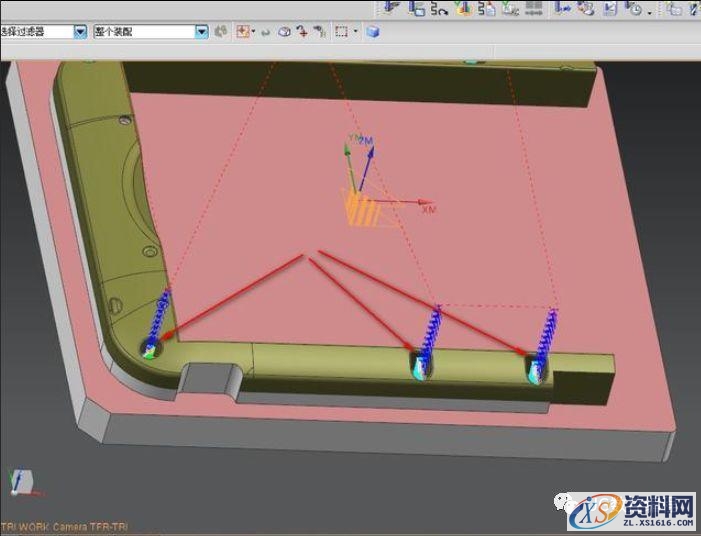Select the rightmost screw hole on part
This screenshot has width=701, height=536.
pyautogui.click(x=536, y=369)
